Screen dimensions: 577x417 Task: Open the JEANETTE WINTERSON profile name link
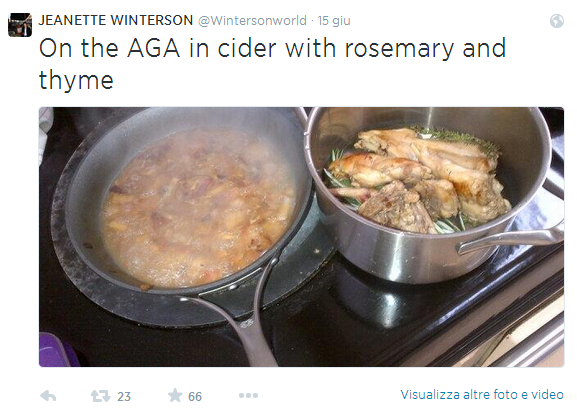pos(116,20)
